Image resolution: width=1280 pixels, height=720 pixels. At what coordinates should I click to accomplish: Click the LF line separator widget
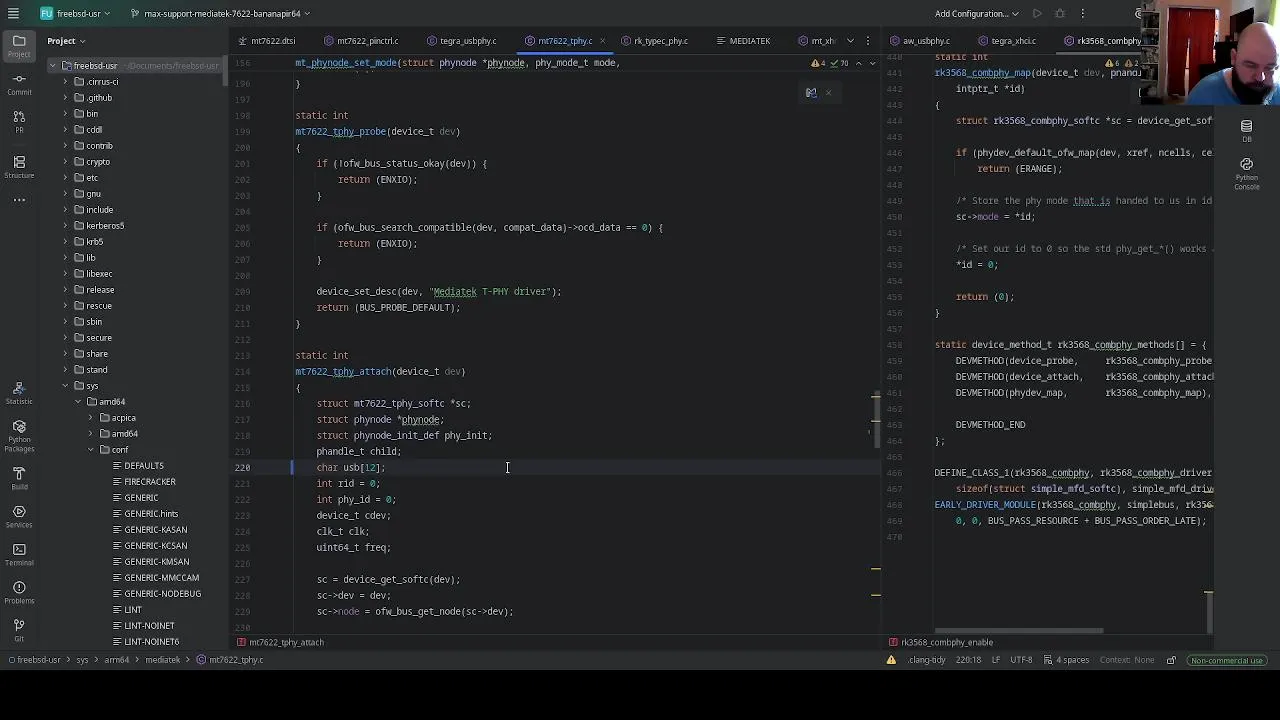996,660
